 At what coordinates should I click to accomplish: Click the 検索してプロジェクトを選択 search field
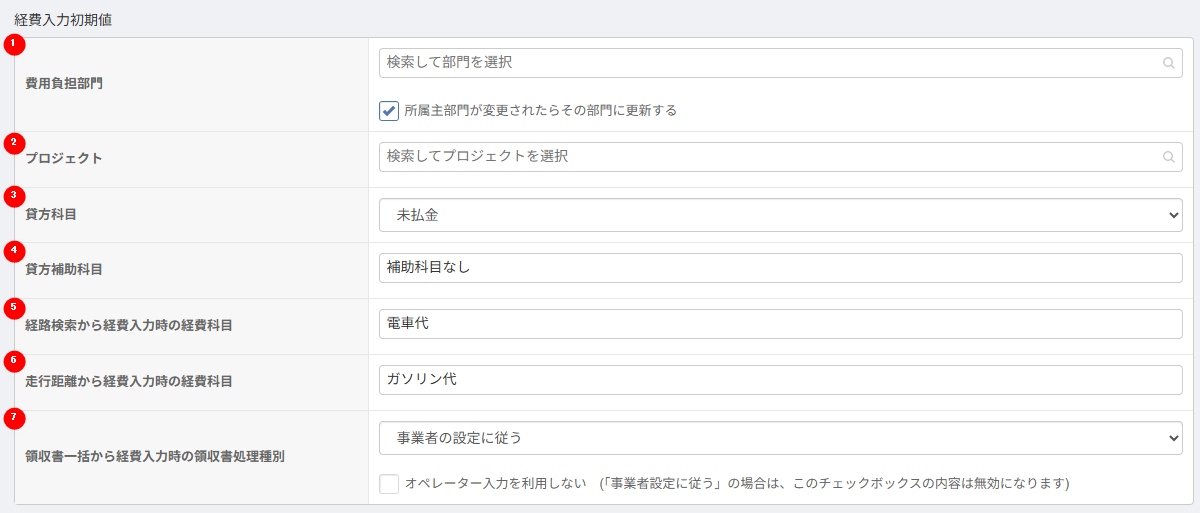pos(780,157)
